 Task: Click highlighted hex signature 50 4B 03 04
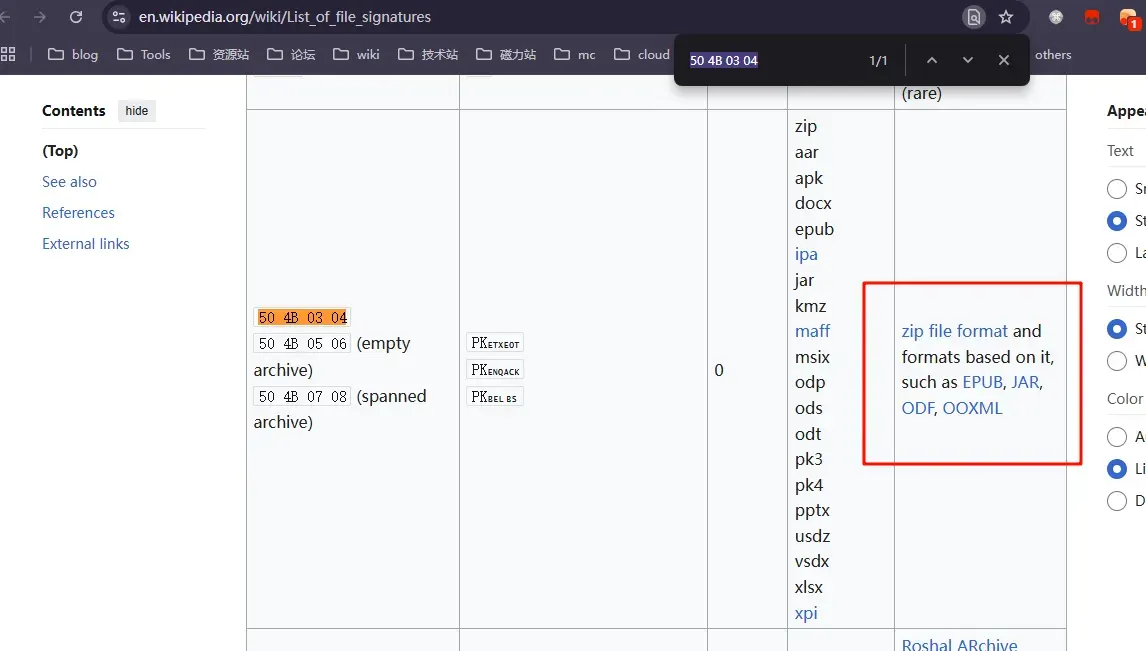click(x=303, y=318)
